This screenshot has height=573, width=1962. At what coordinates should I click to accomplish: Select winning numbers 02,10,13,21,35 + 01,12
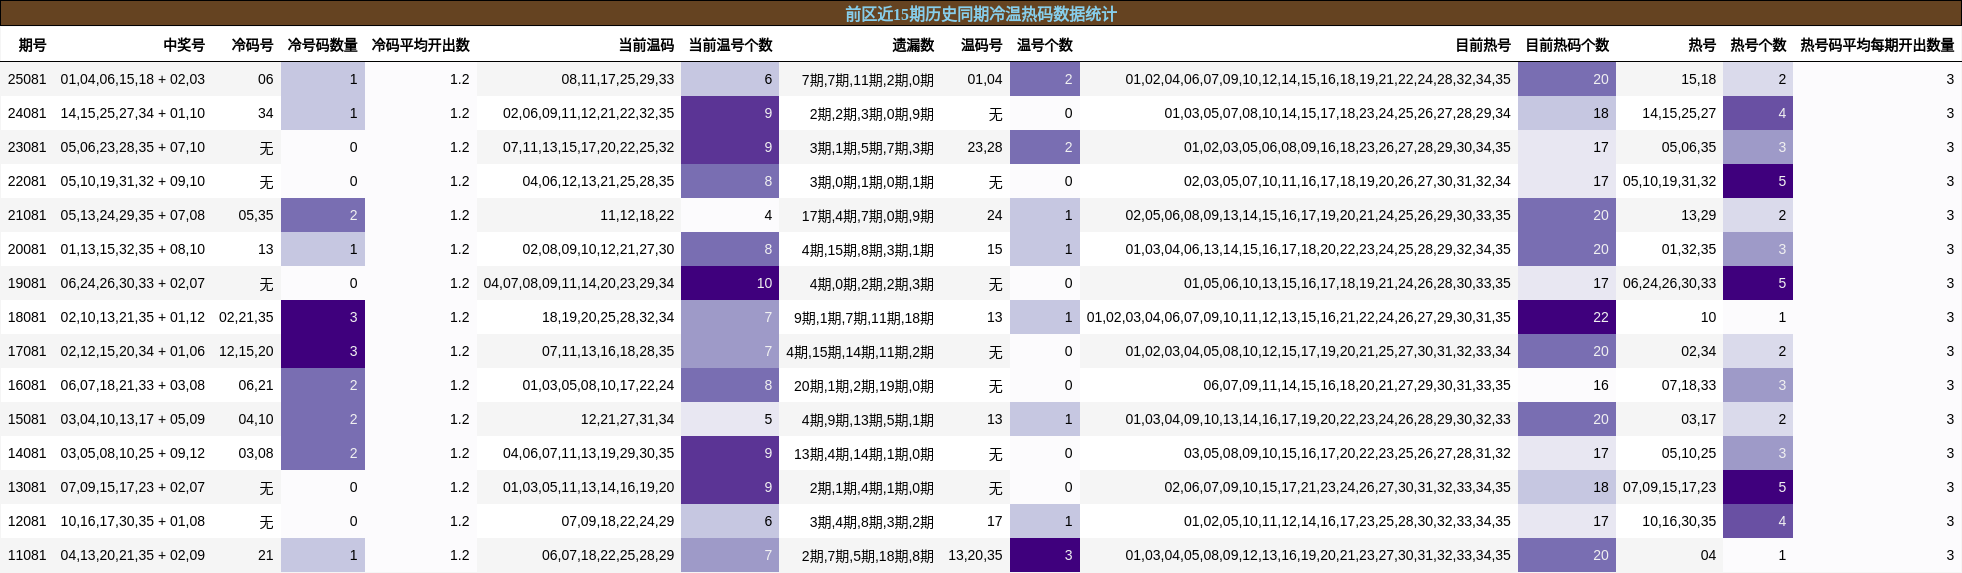pyautogui.click(x=133, y=317)
